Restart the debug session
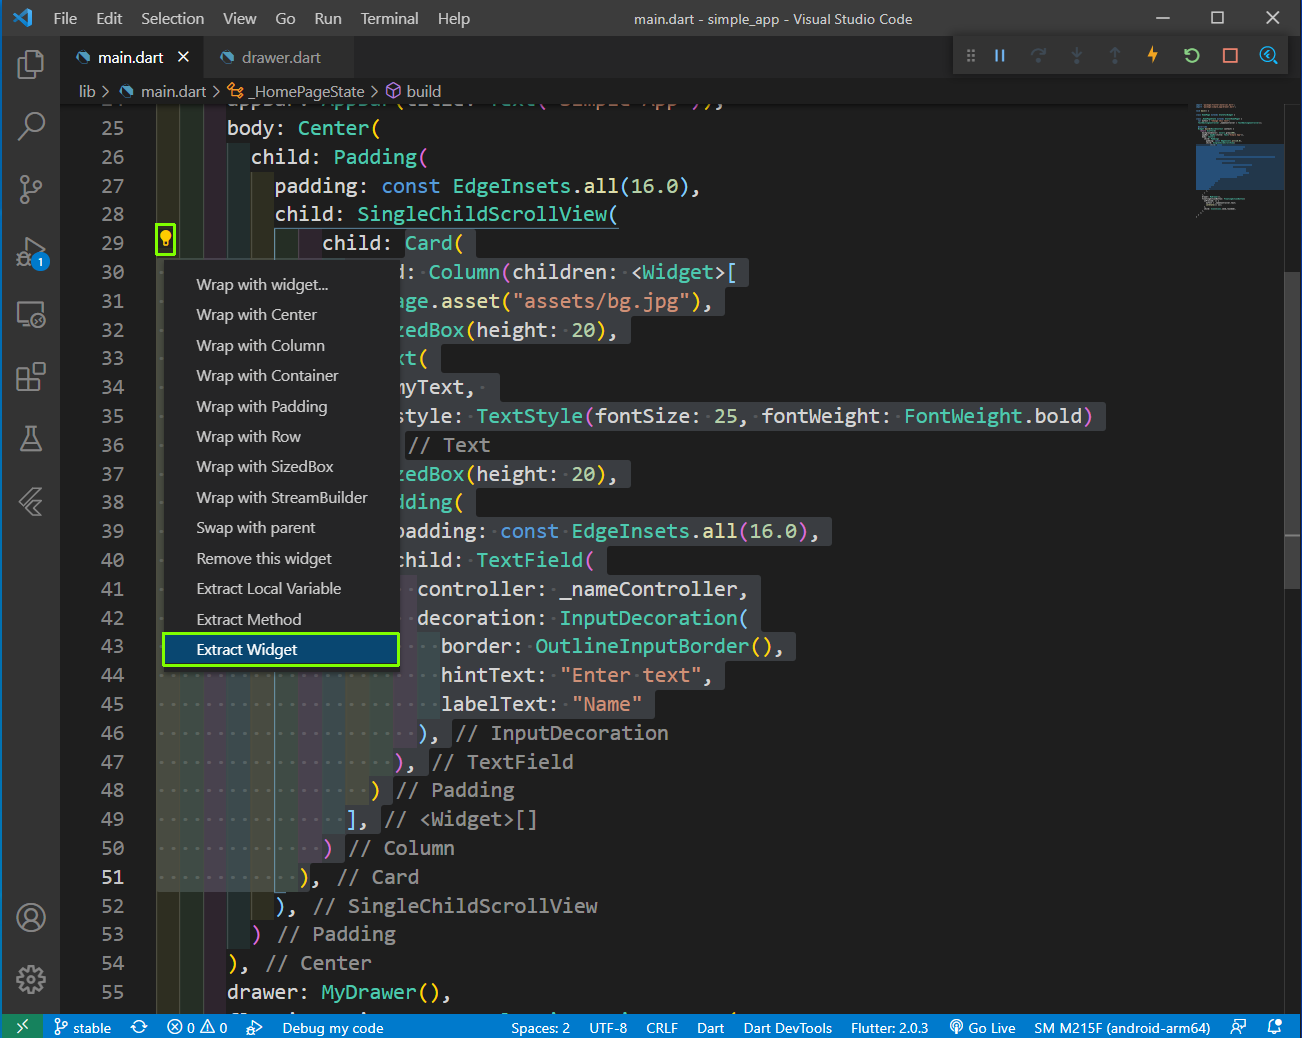 point(1191,56)
